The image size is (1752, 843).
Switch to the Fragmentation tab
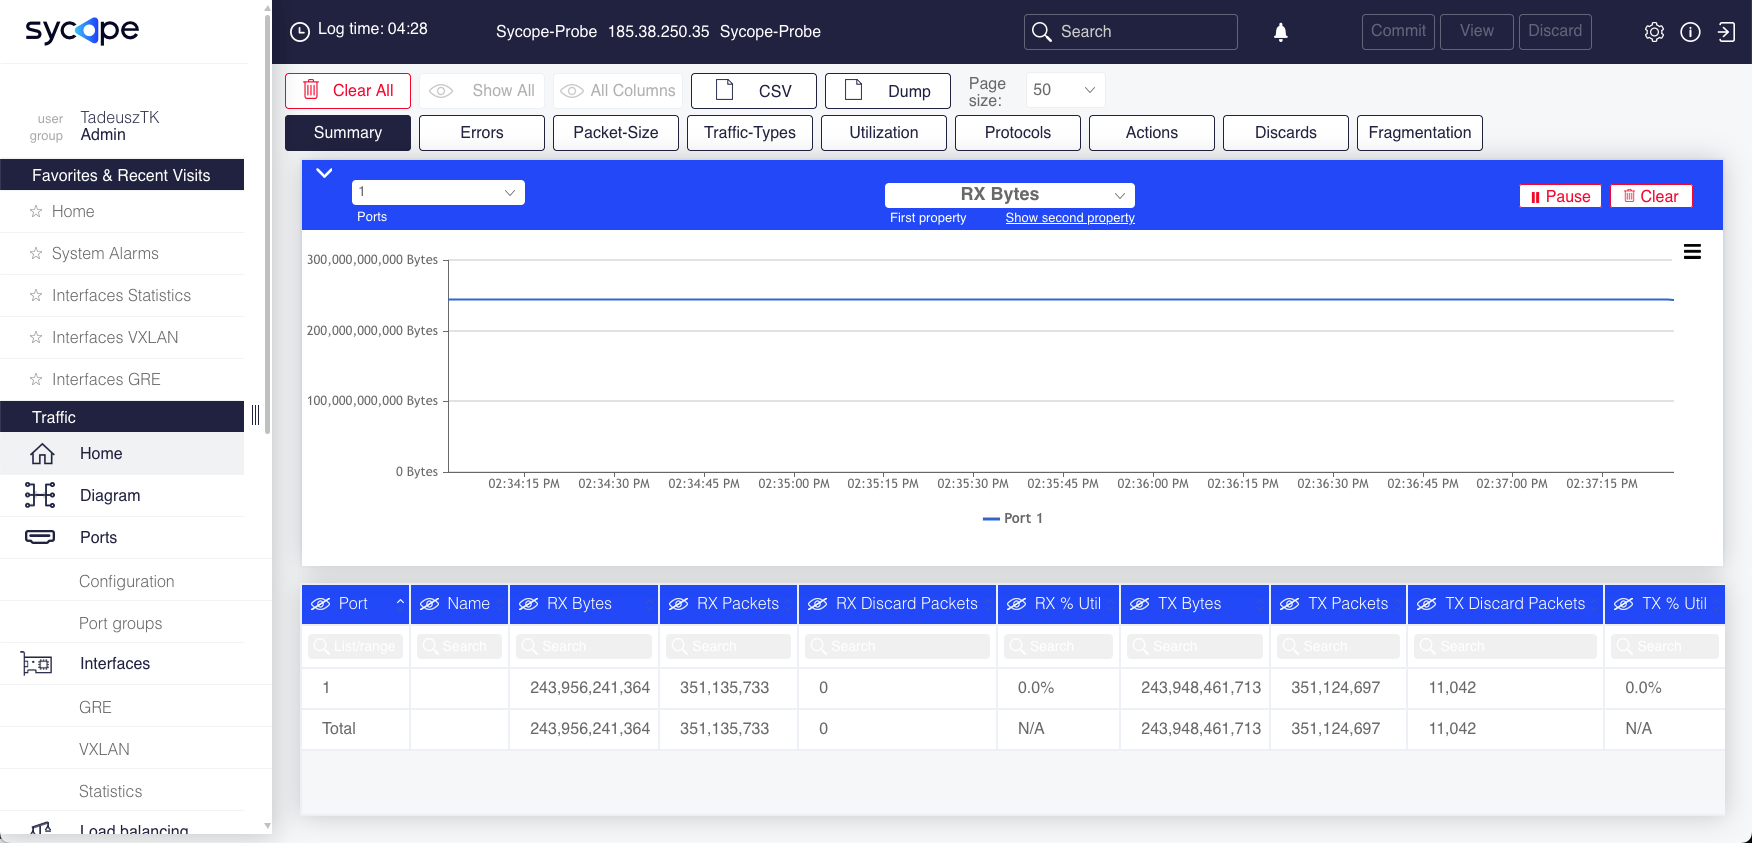1420,133
